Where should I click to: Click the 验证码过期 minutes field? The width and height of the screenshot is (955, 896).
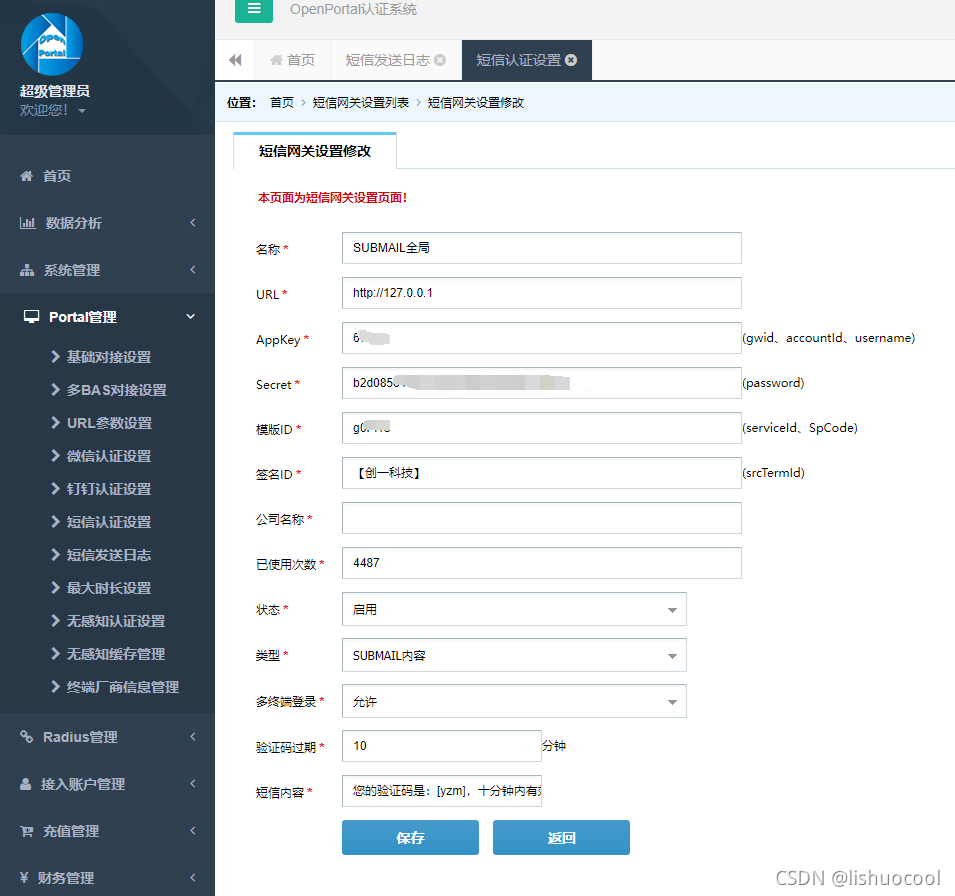[x=442, y=746]
